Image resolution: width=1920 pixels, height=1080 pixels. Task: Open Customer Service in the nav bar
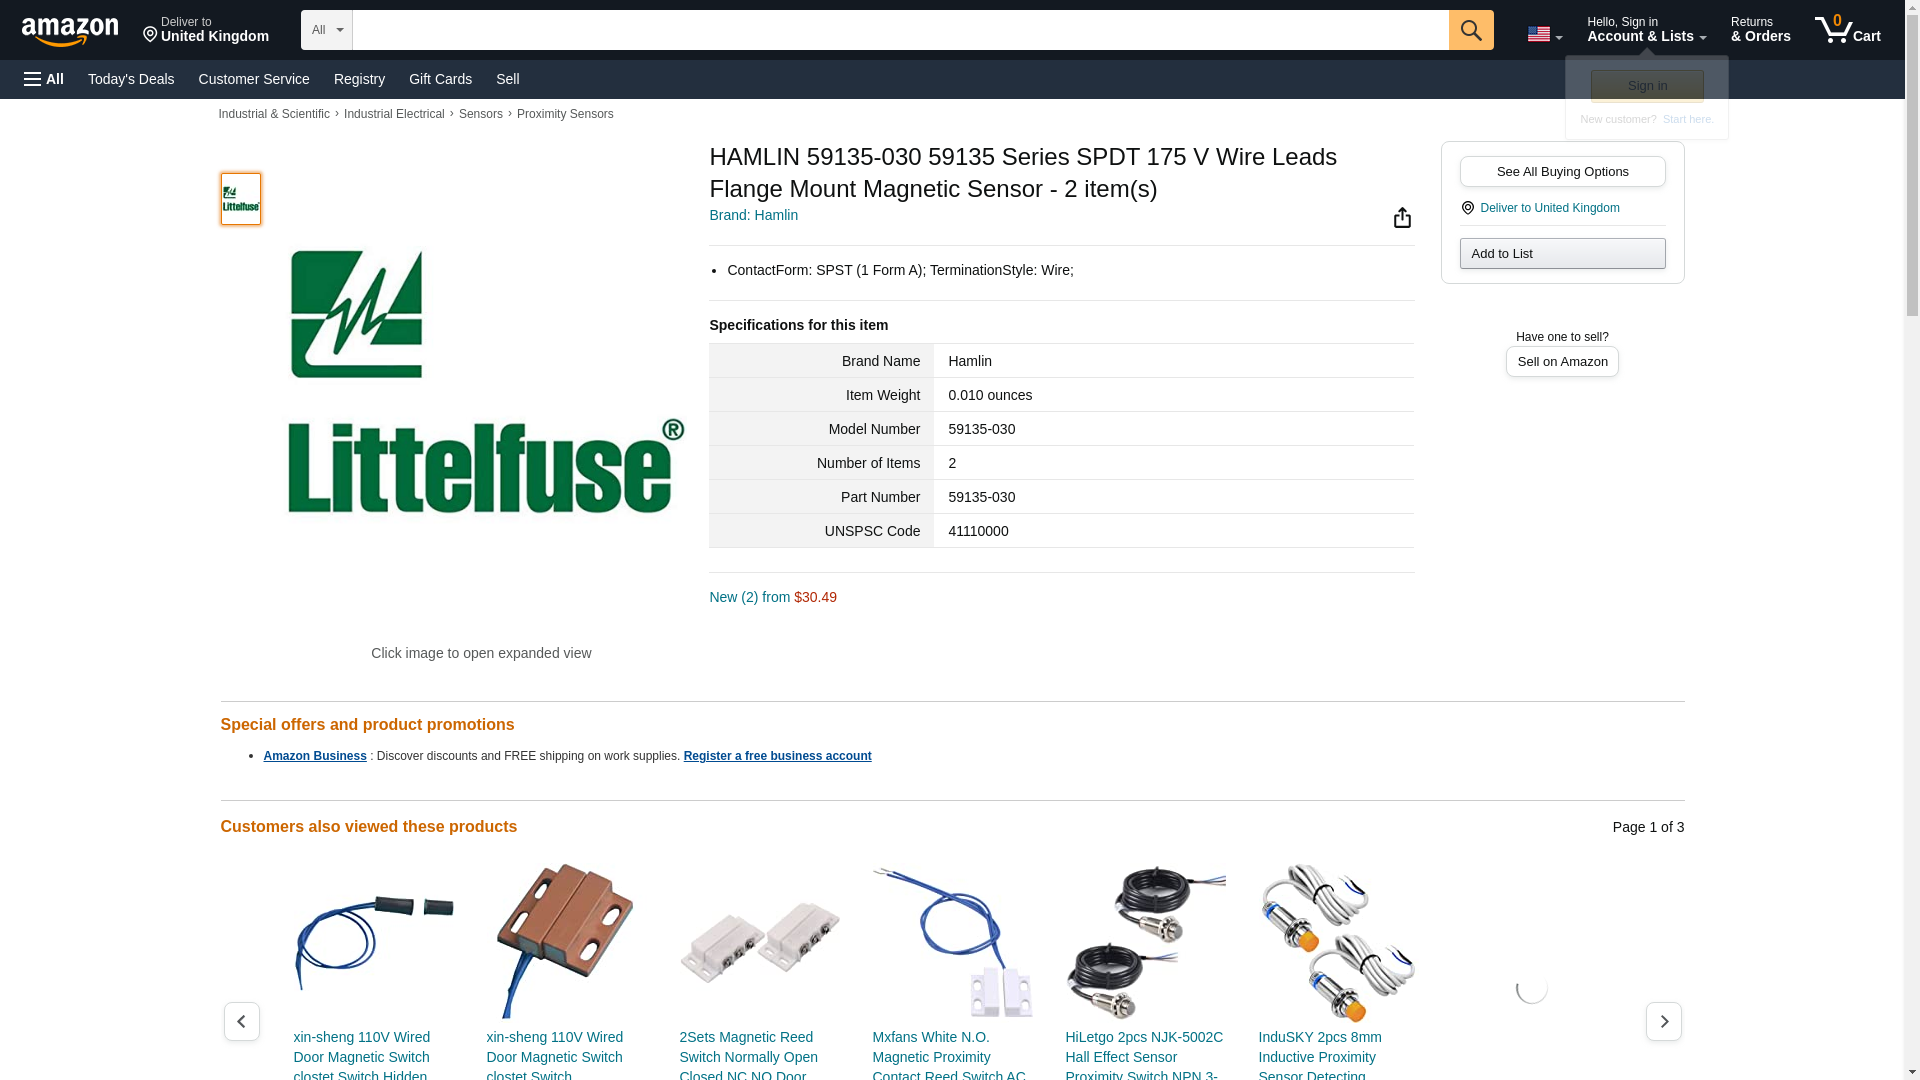(x=254, y=79)
